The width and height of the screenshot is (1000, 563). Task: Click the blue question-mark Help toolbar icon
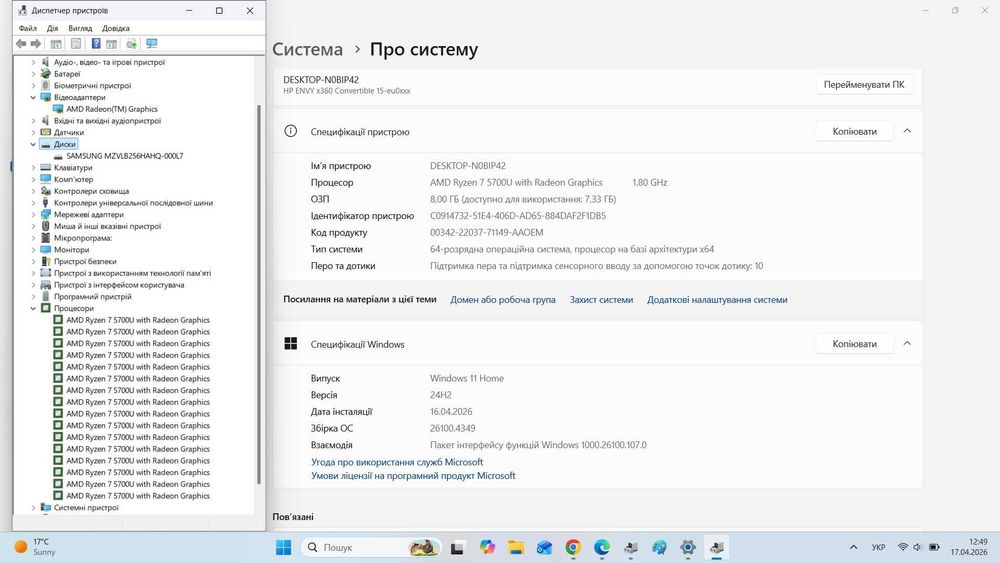pos(96,43)
